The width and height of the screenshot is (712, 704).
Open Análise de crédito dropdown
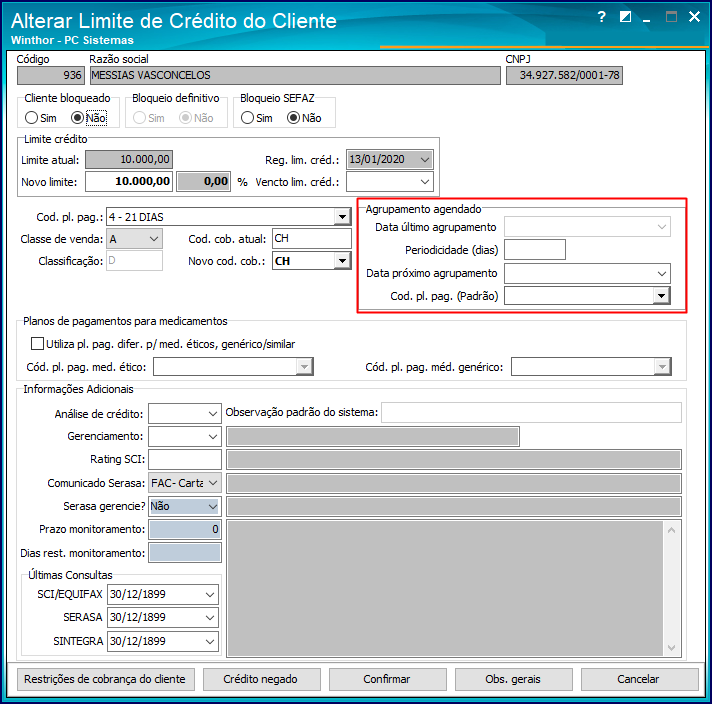tap(212, 414)
